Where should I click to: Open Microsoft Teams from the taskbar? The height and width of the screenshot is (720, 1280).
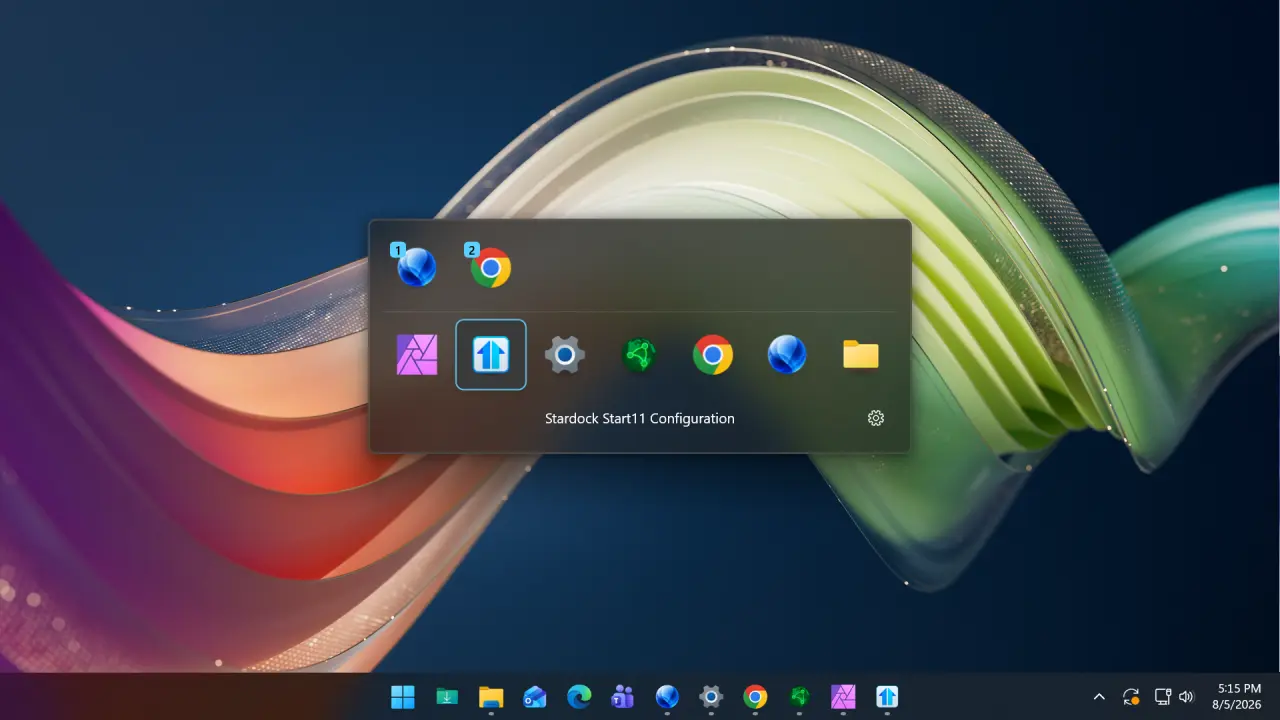pyautogui.click(x=623, y=697)
